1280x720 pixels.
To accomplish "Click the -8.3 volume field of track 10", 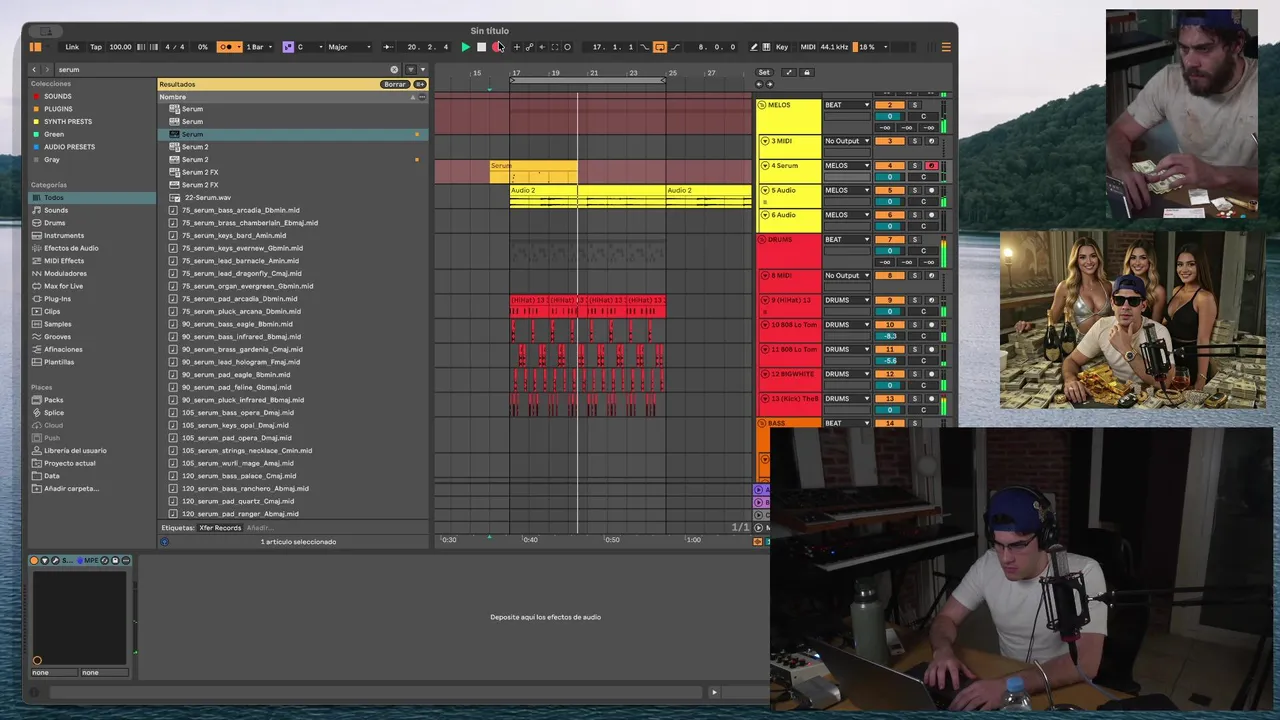I will click(x=889, y=336).
